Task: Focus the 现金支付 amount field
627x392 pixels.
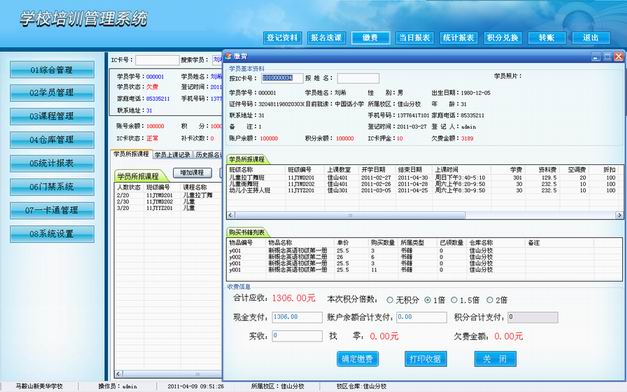Action: tap(297, 317)
